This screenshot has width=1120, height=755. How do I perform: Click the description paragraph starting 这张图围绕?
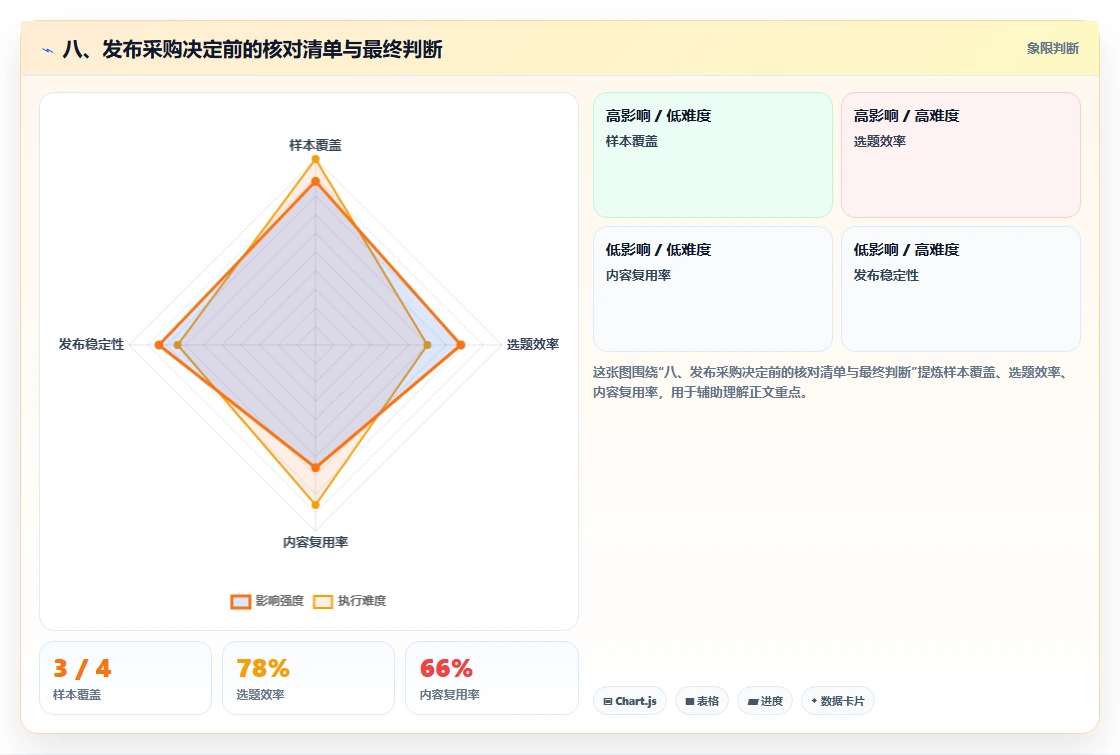[831, 382]
